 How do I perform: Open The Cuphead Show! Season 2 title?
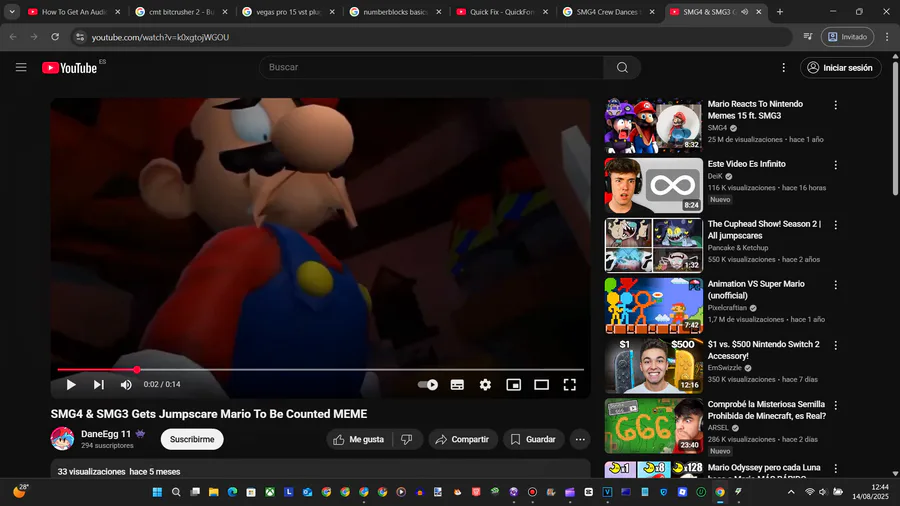[x=764, y=229]
